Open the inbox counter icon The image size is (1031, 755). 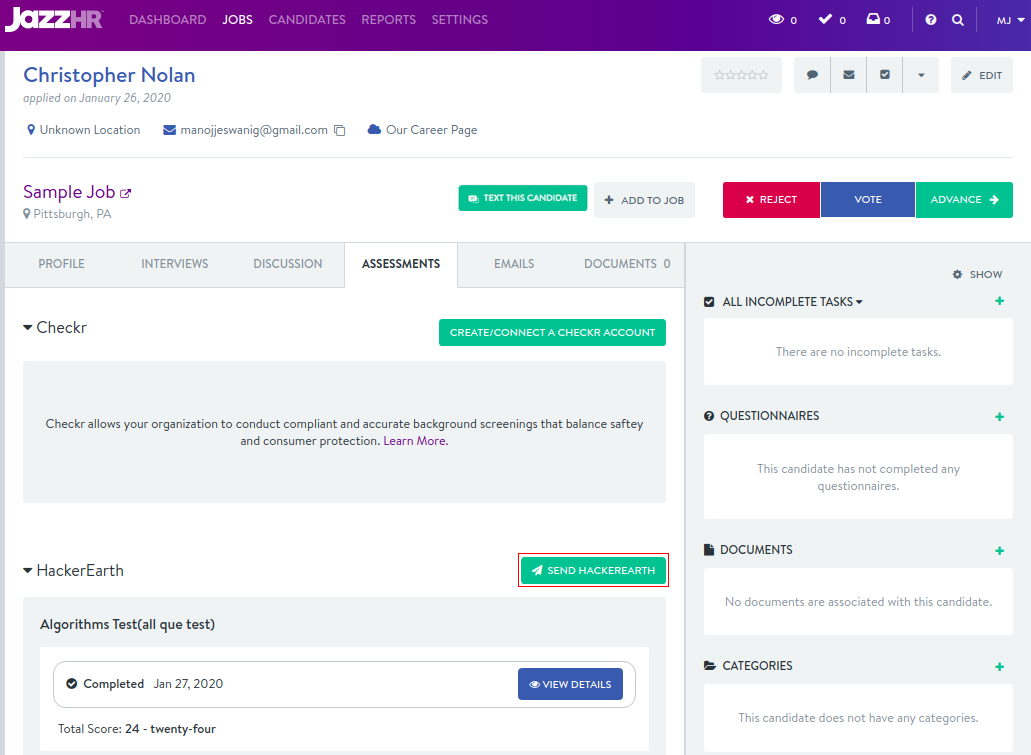(x=873, y=20)
